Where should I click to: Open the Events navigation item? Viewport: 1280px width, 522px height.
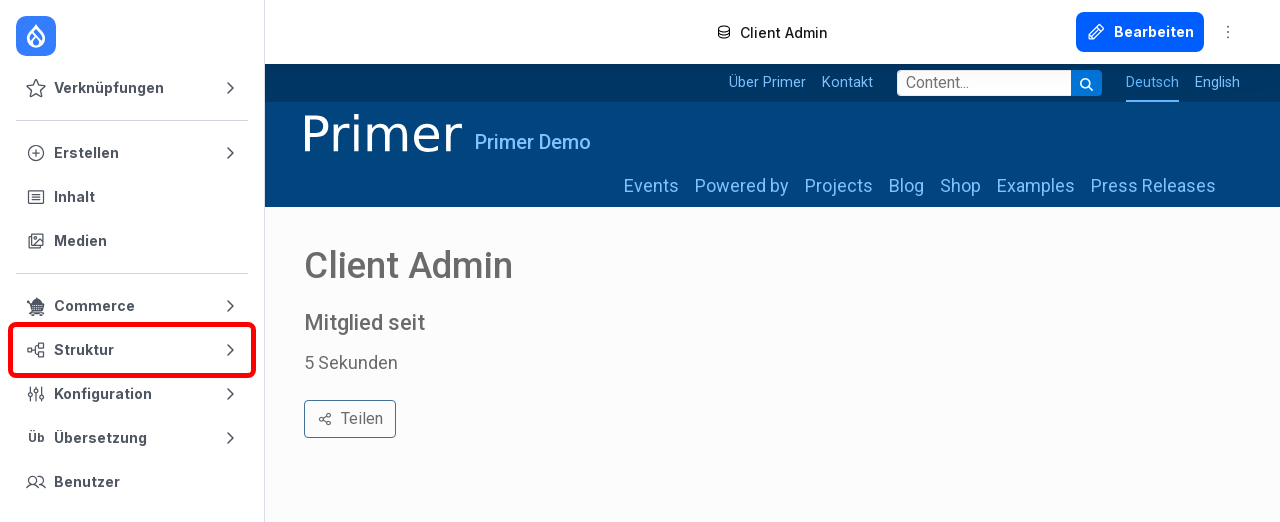pos(651,186)
